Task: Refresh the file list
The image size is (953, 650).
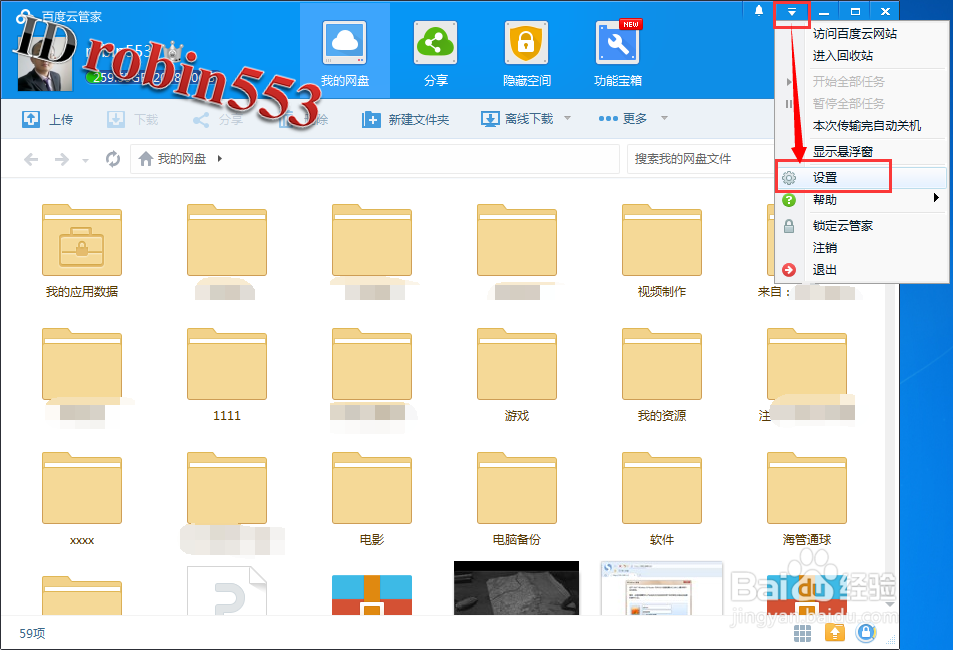Action: tap(112, 159)
